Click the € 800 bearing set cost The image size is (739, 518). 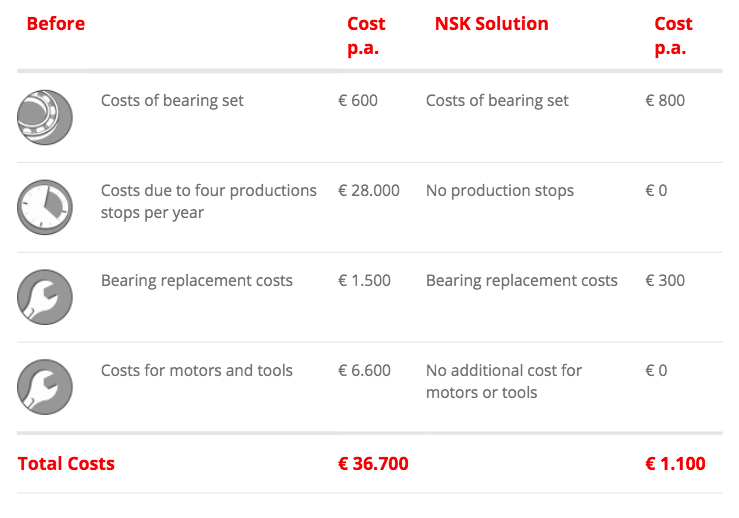[x=665, y=100]
